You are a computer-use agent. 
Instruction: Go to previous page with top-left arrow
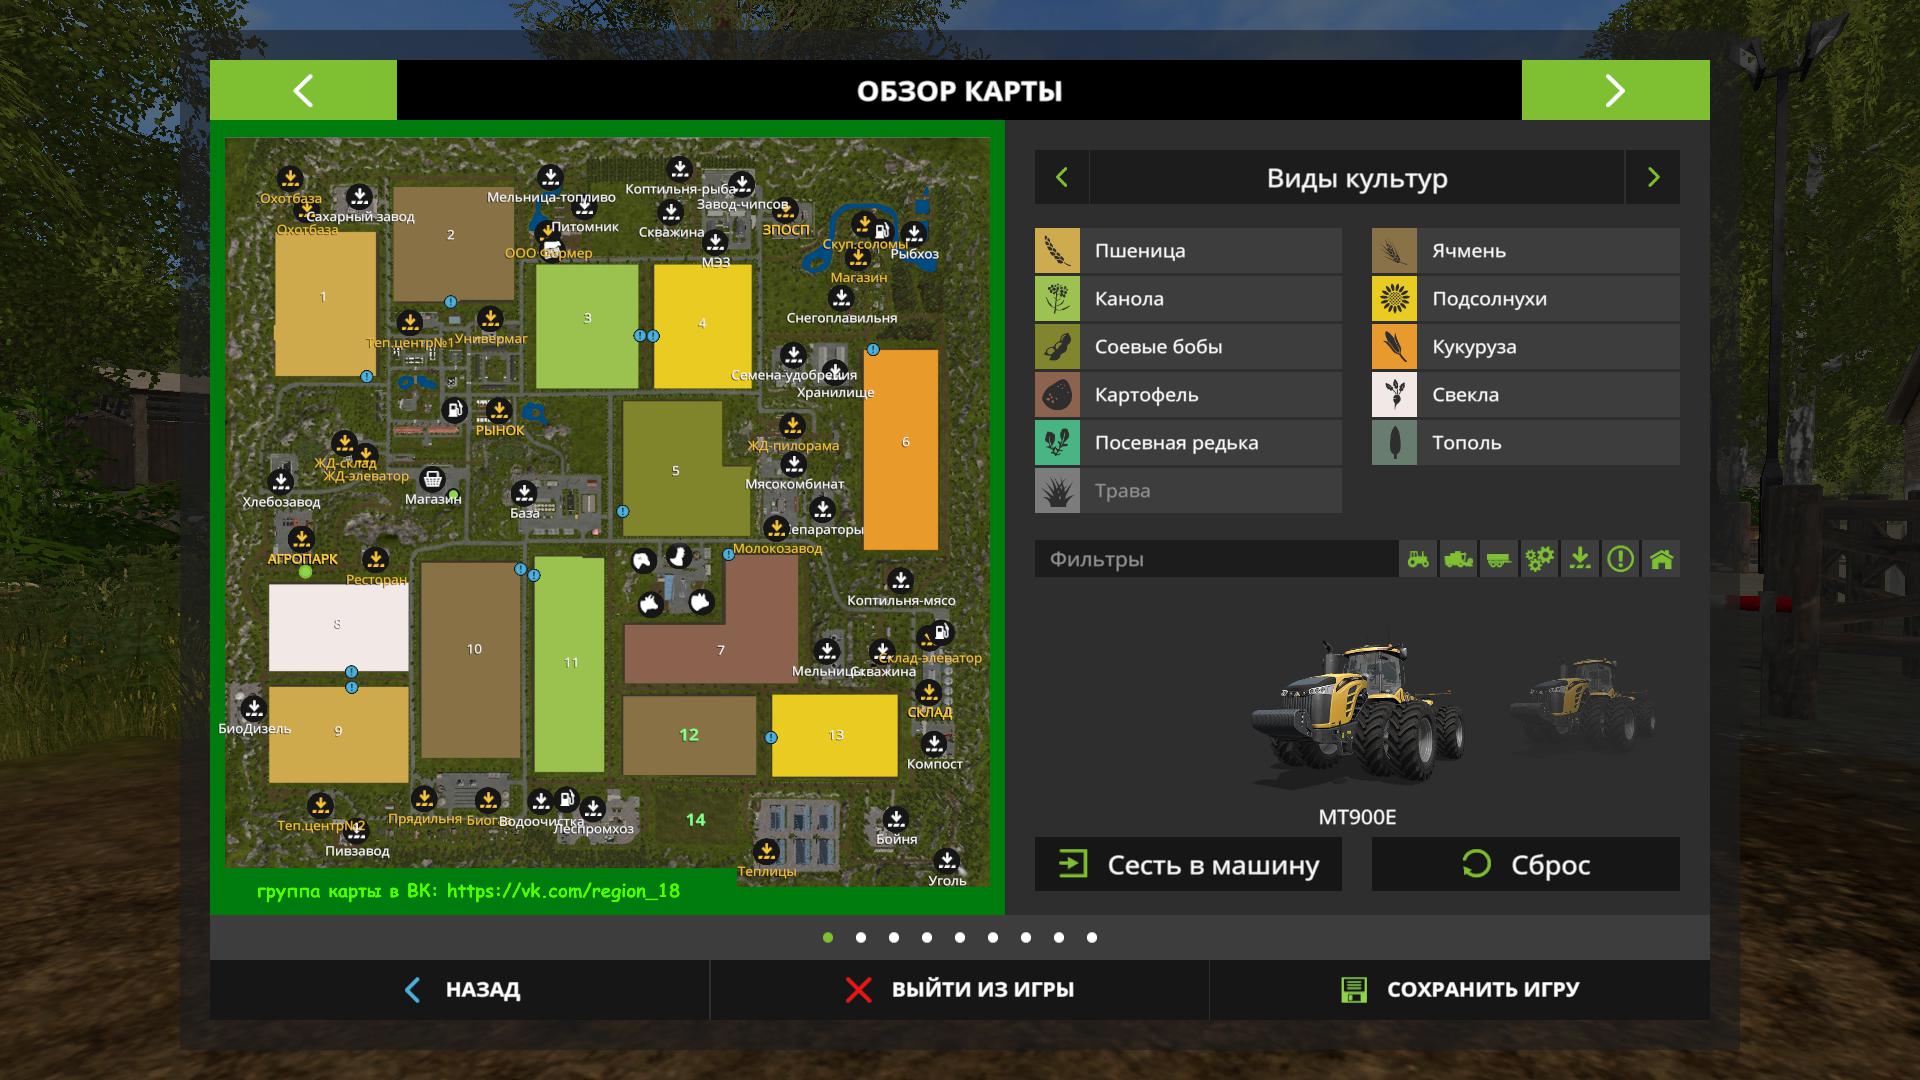[303, 90]
